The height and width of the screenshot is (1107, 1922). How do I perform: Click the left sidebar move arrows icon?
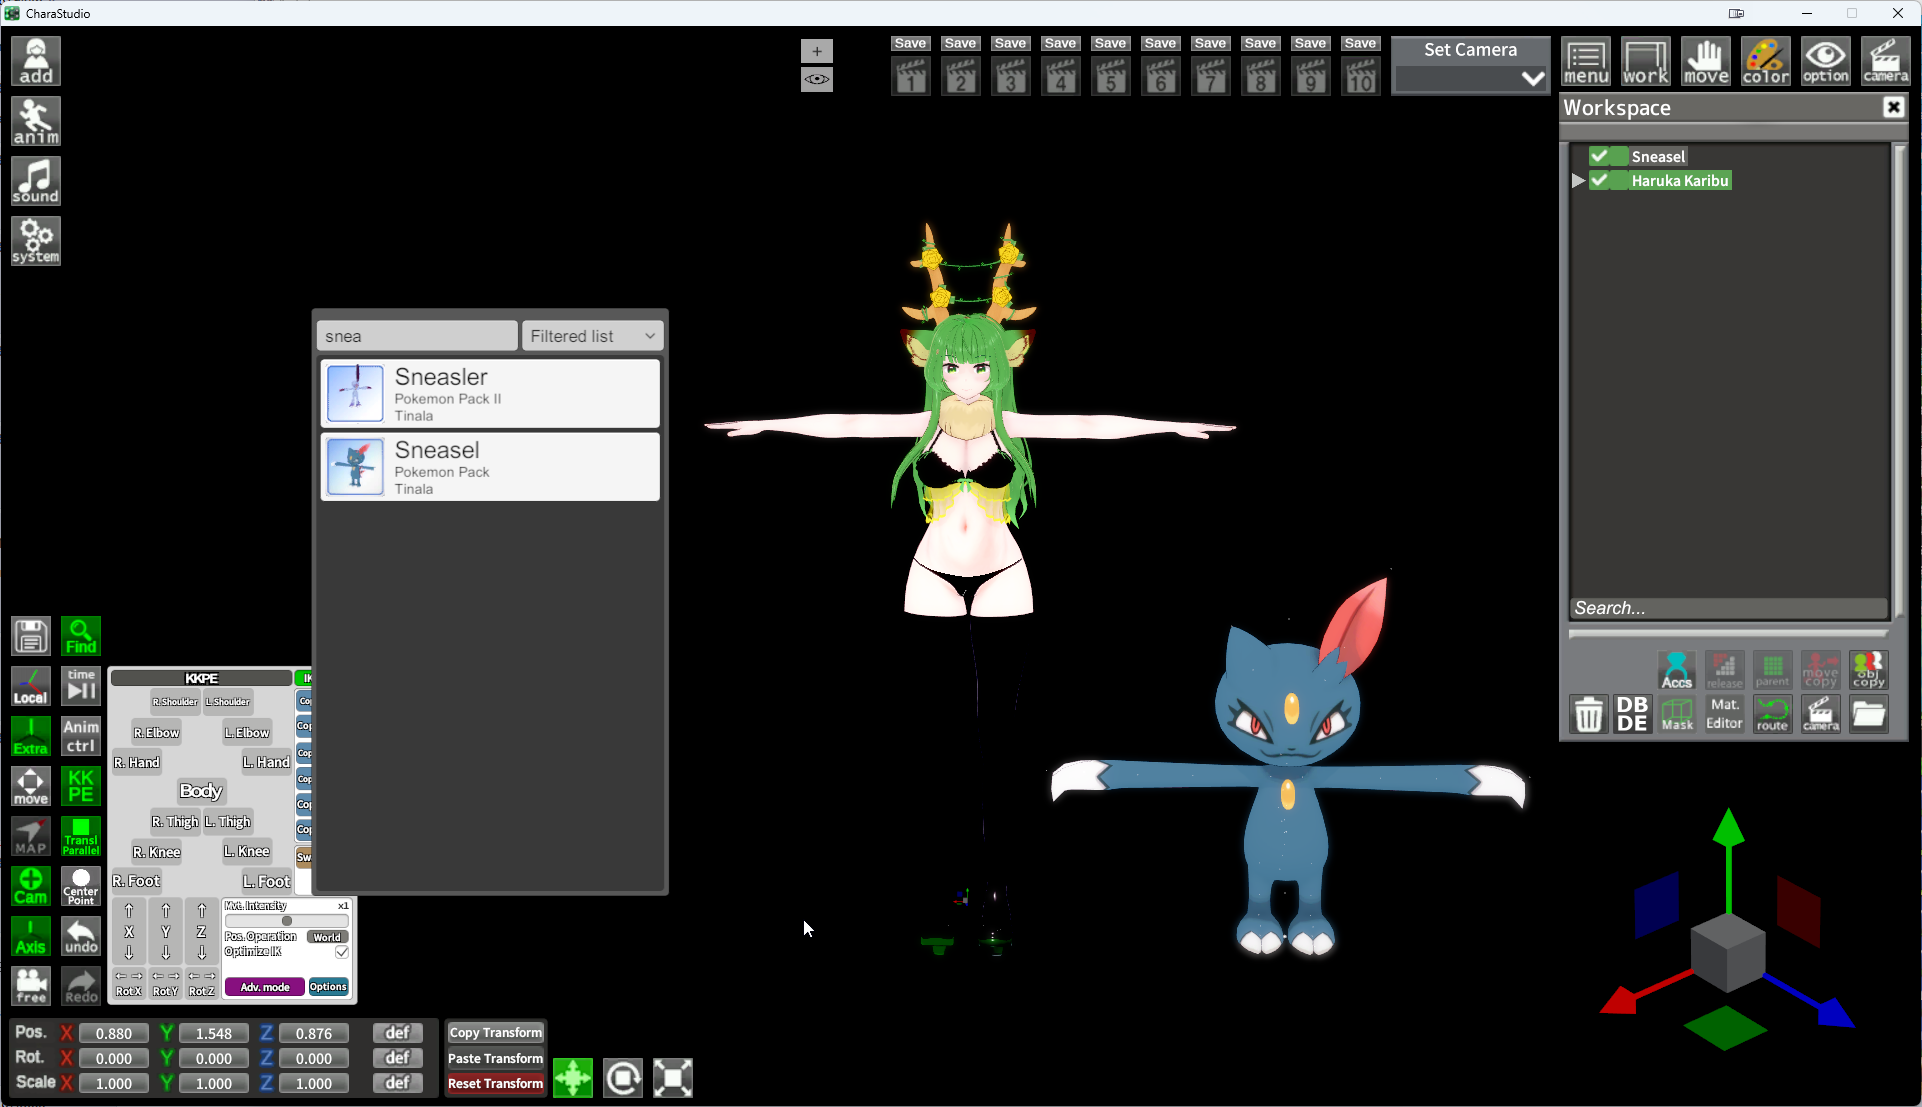[31, 786]
